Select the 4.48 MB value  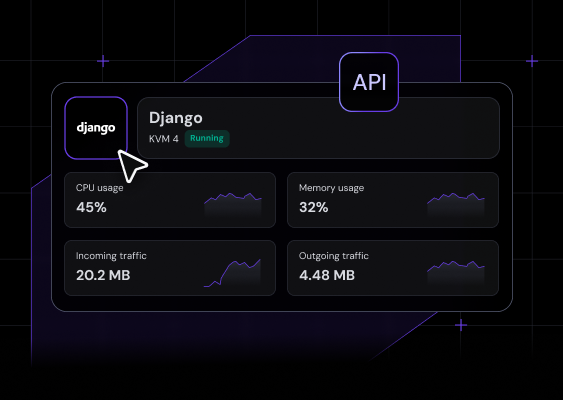327,275
